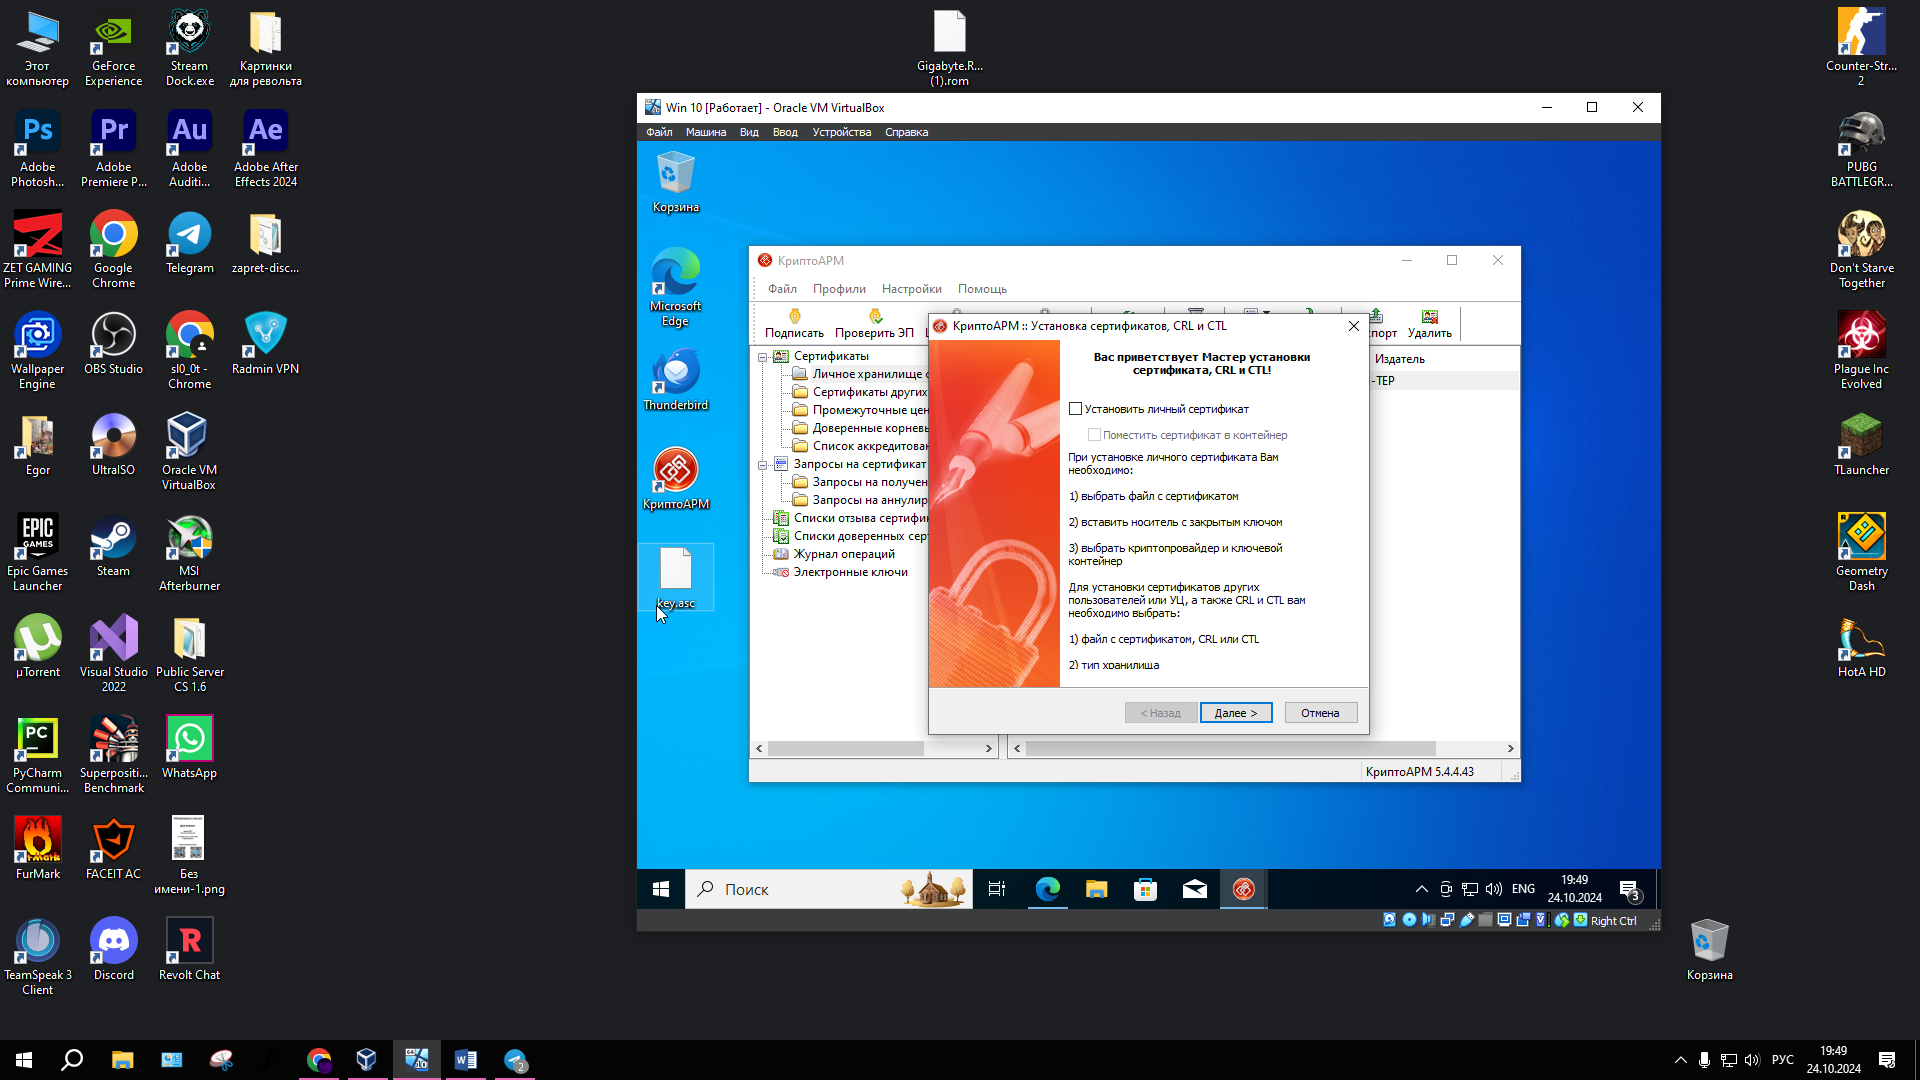Click the 'Далее >' button in the wizard
1920x1080 pixels.
pyautogui.click(x=1236, y=713)
